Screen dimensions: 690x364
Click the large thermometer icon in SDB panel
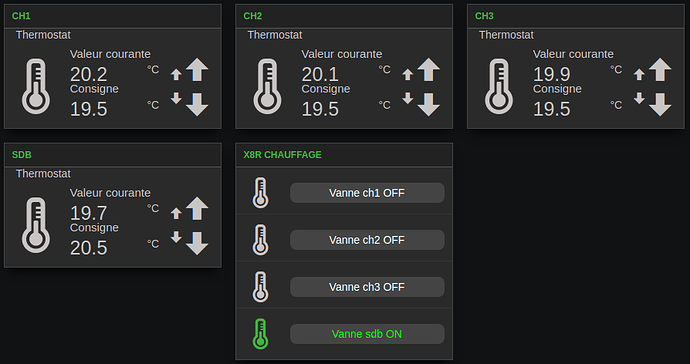tap(36, 225)
